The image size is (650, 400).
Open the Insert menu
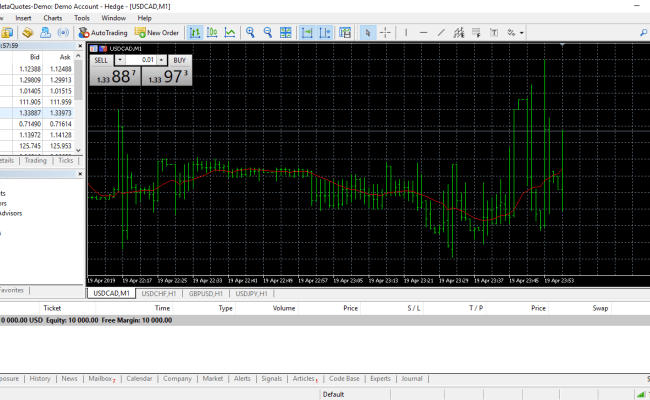23,18
